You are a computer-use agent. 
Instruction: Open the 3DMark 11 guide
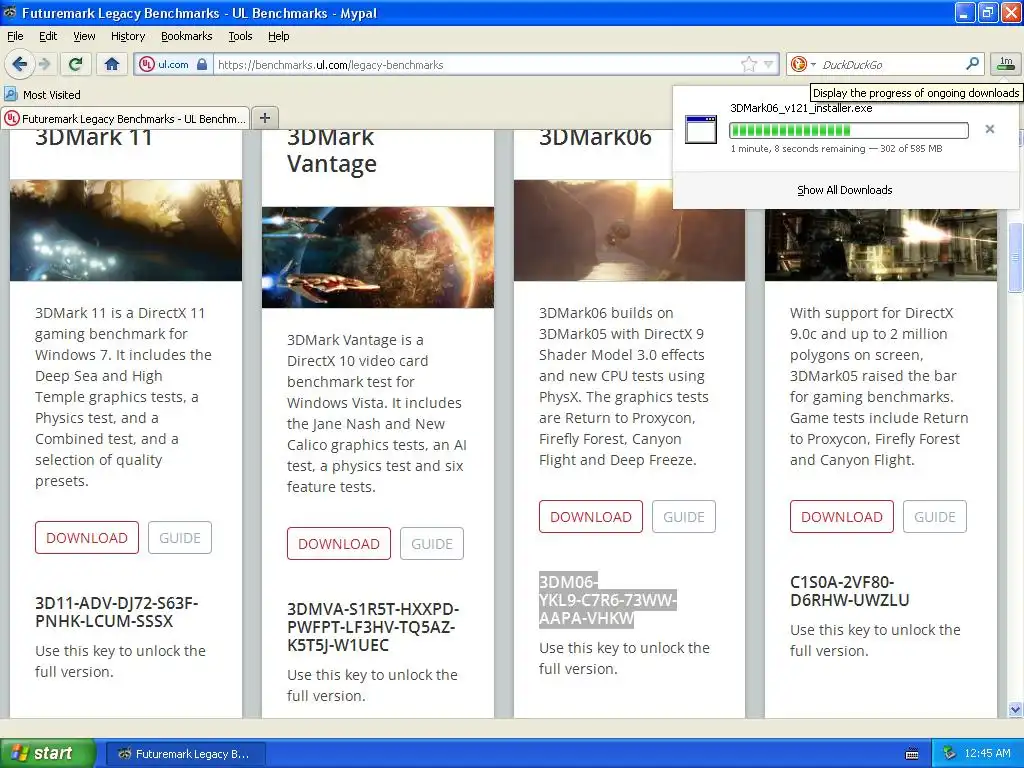(x=180, y=537)
